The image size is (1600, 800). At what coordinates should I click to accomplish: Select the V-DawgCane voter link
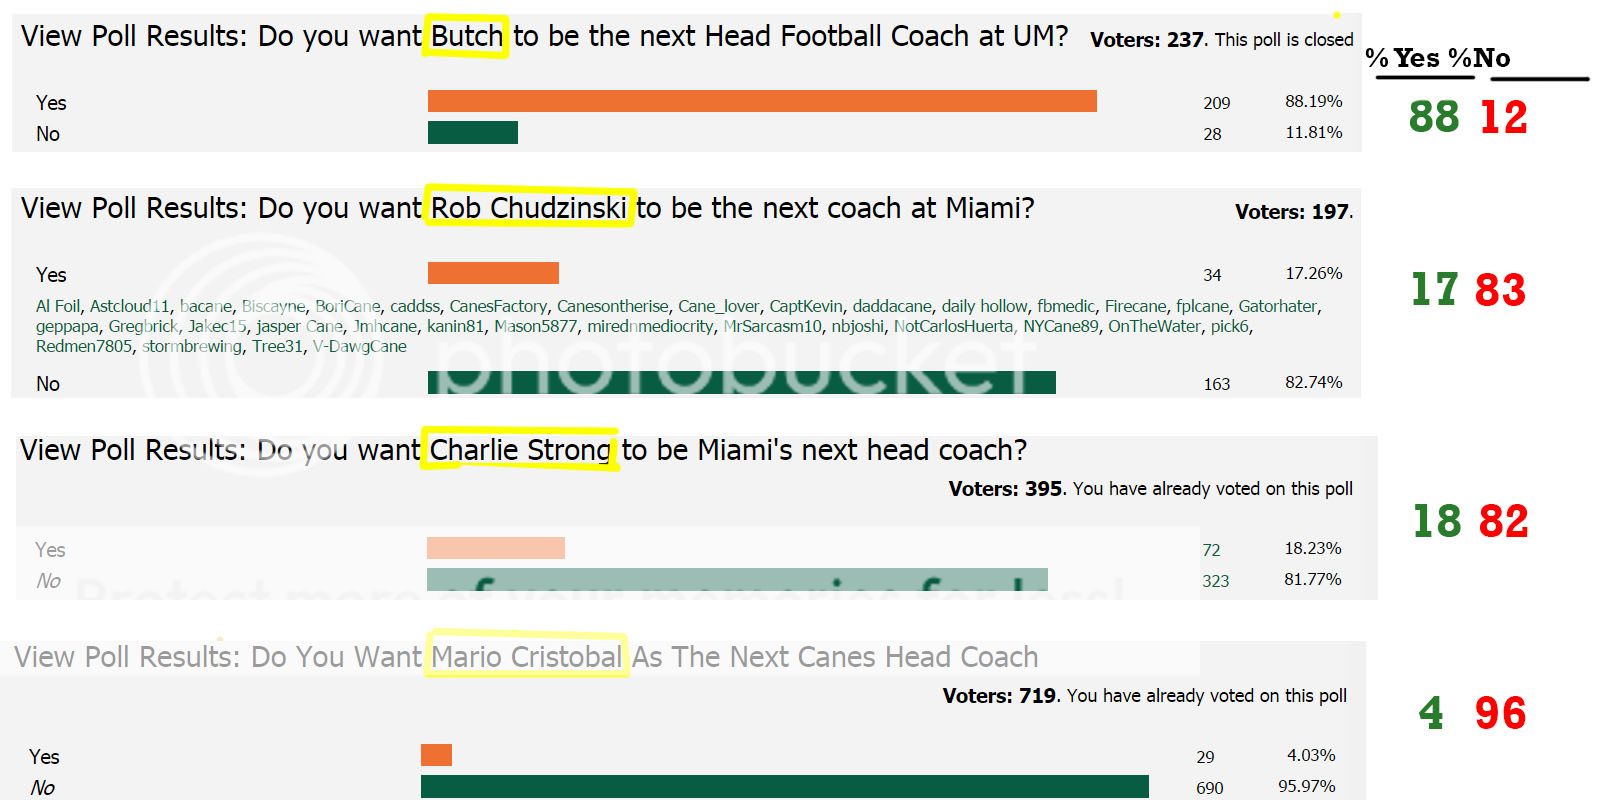tap(359, 346)
